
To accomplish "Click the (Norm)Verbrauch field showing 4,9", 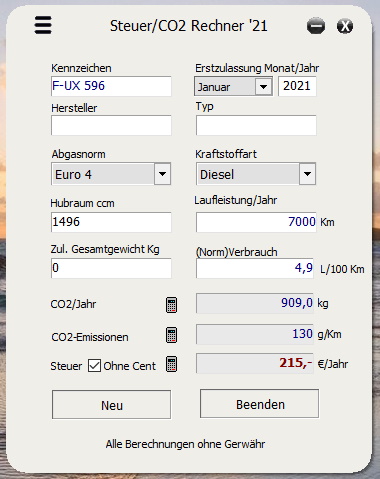I will coord(255,268).
